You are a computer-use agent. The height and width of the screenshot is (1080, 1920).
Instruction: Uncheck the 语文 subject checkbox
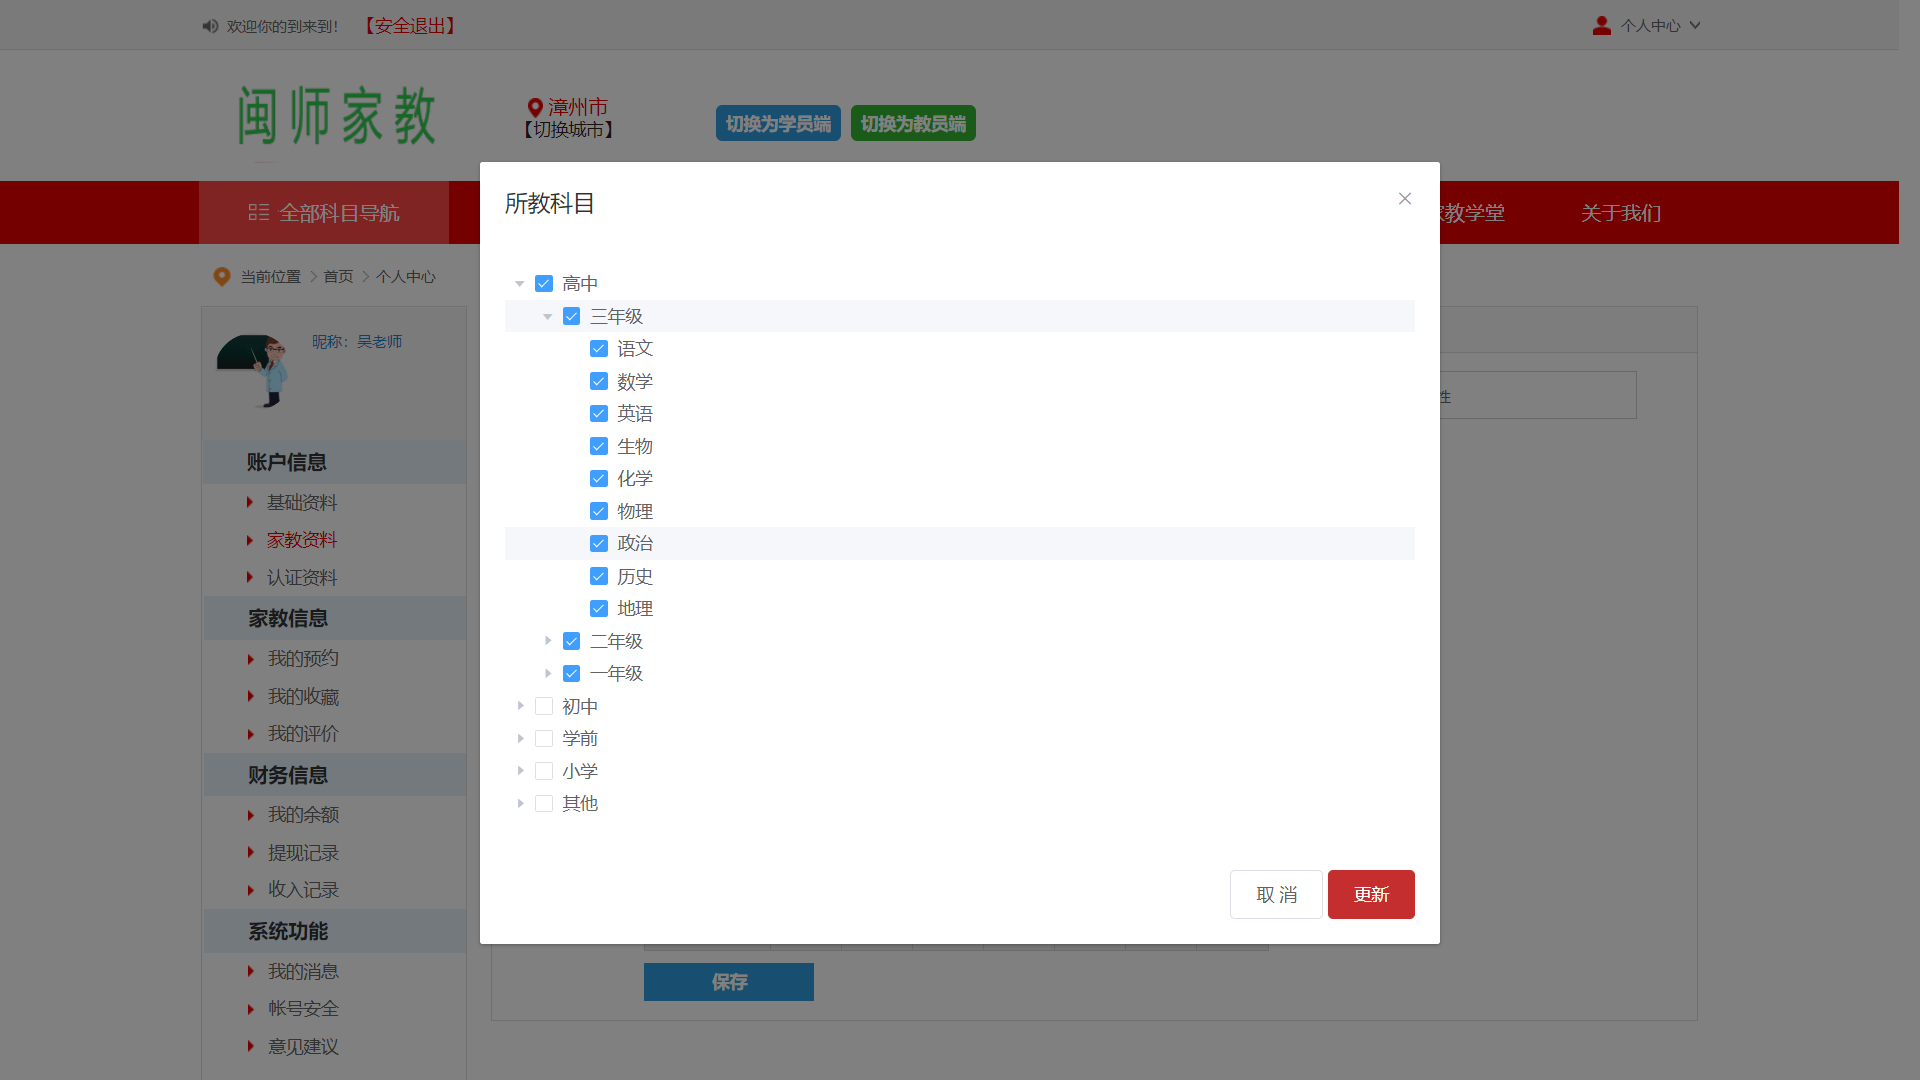click(599, 349)
